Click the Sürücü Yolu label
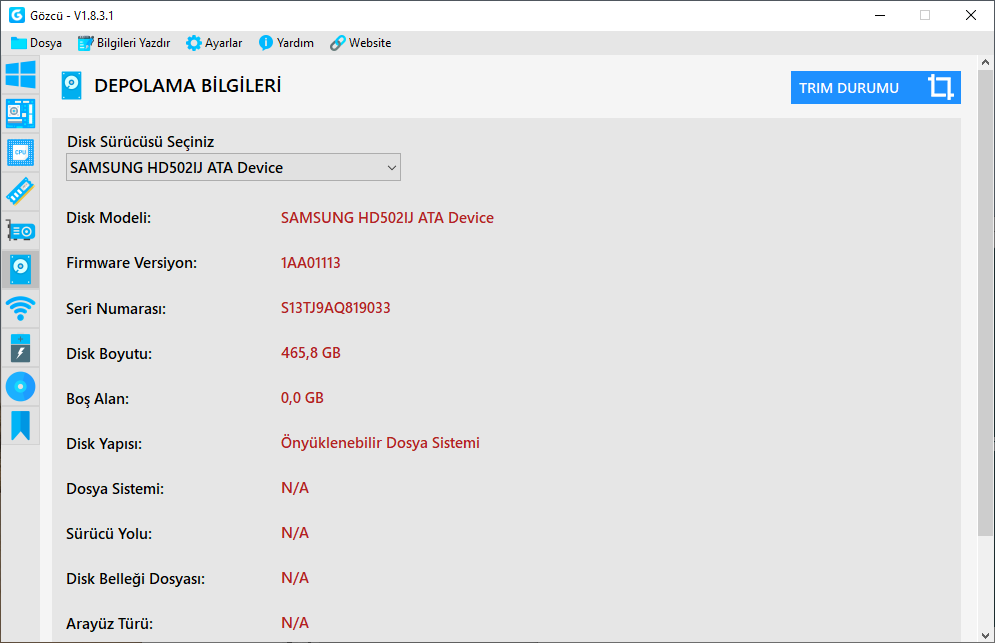The height and width of the screenshot is (643, 995). [109, 534]
